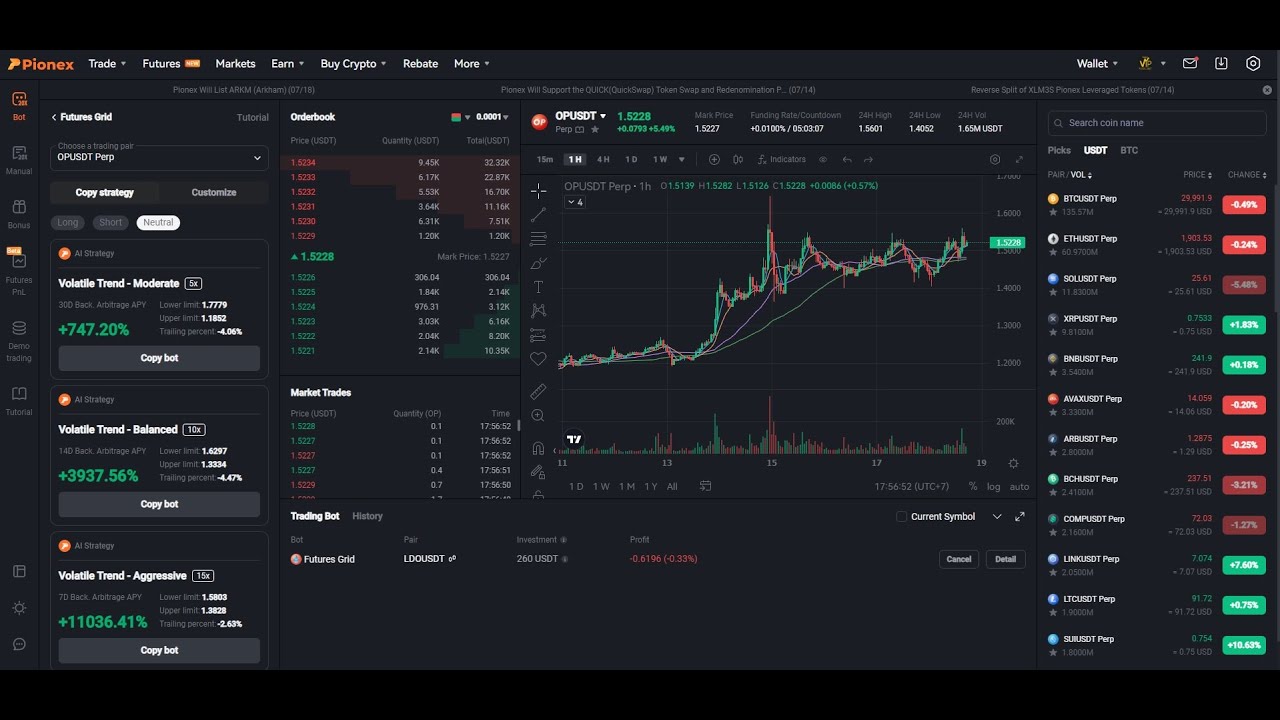Image resolution: width=1280 pixels, height=720 pixels.
Task: Open the chat support icon in sidebar
Action: [x=19, y=644]
